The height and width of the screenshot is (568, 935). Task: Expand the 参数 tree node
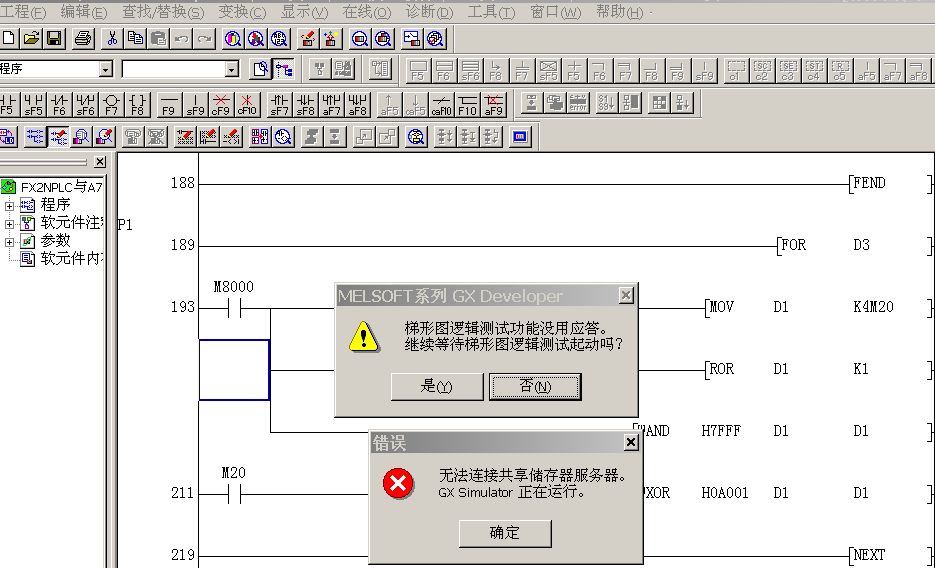(x=10, y=241)
